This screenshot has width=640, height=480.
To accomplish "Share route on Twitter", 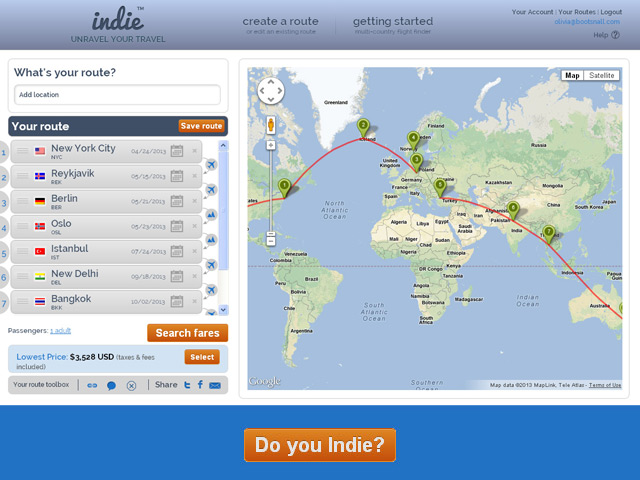I will click(187, 385).
